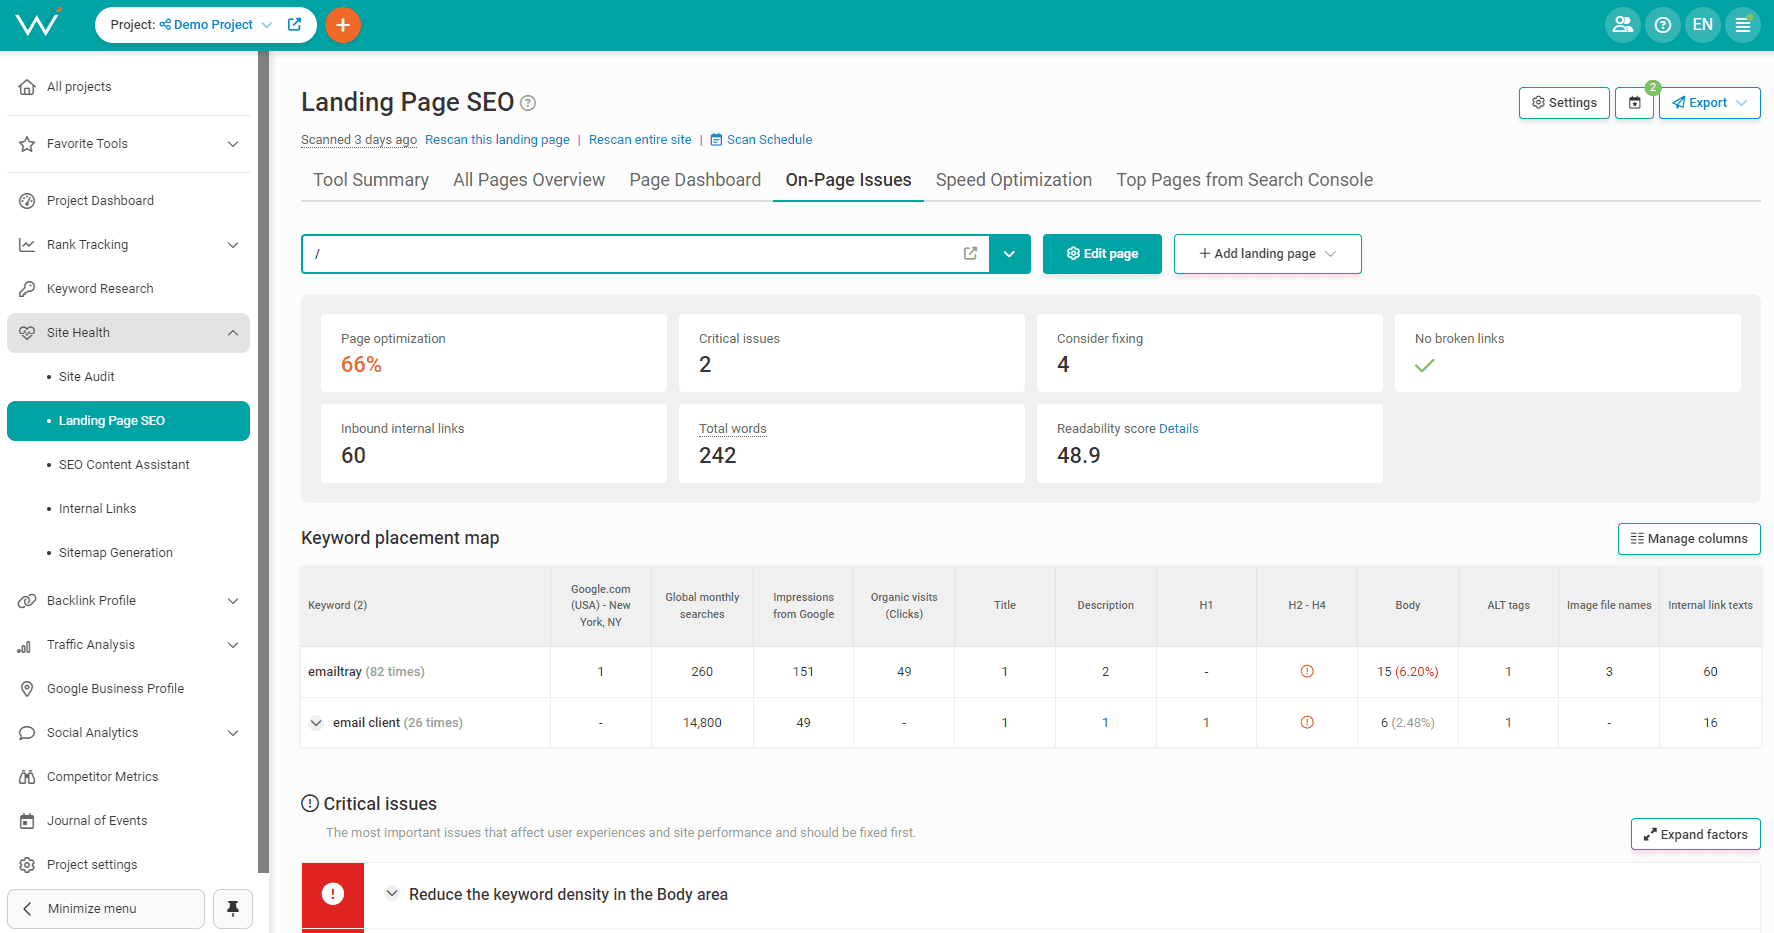Click the sidebar vertical scrollbar
The height and width of the screenshot is (933, 1774).
click(x=263, y=462)
